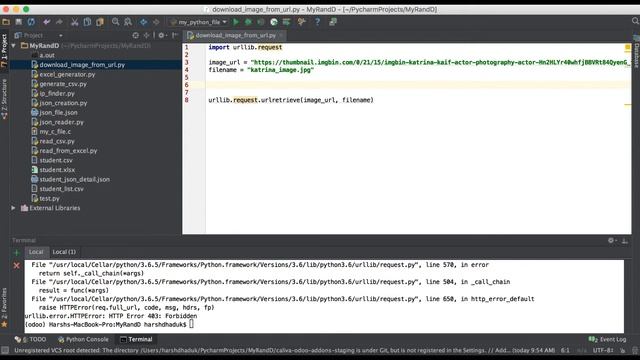Click the Undo arrow in toolbar
640x360 pixels.
47,22
